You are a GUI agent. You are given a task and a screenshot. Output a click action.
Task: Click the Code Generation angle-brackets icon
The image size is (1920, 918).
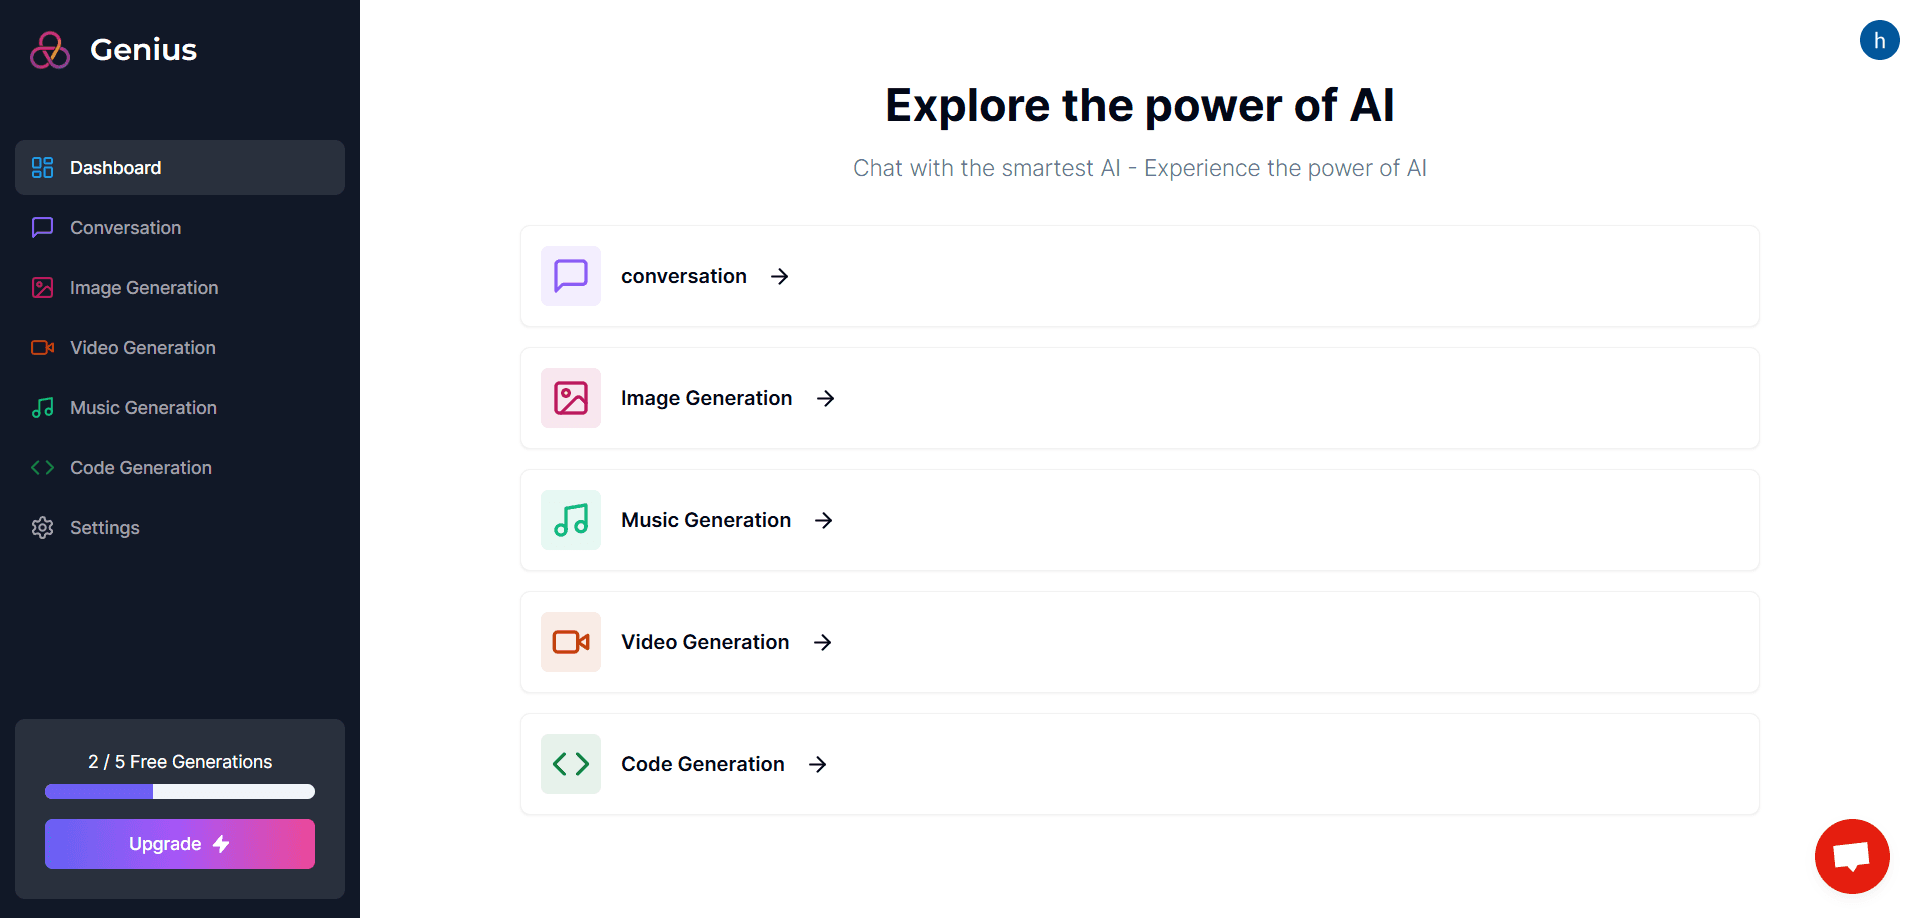[x=42, y=467]
